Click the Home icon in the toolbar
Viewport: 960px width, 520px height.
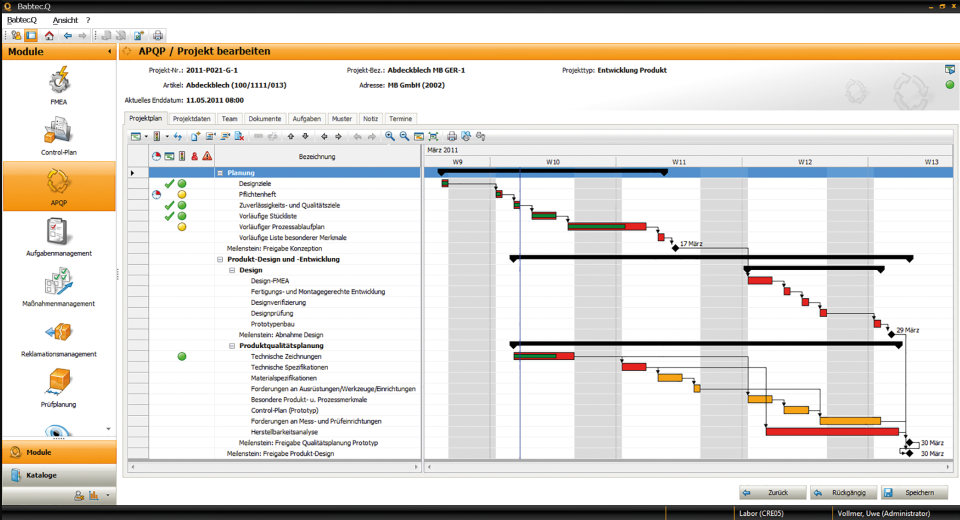[48, 35]
